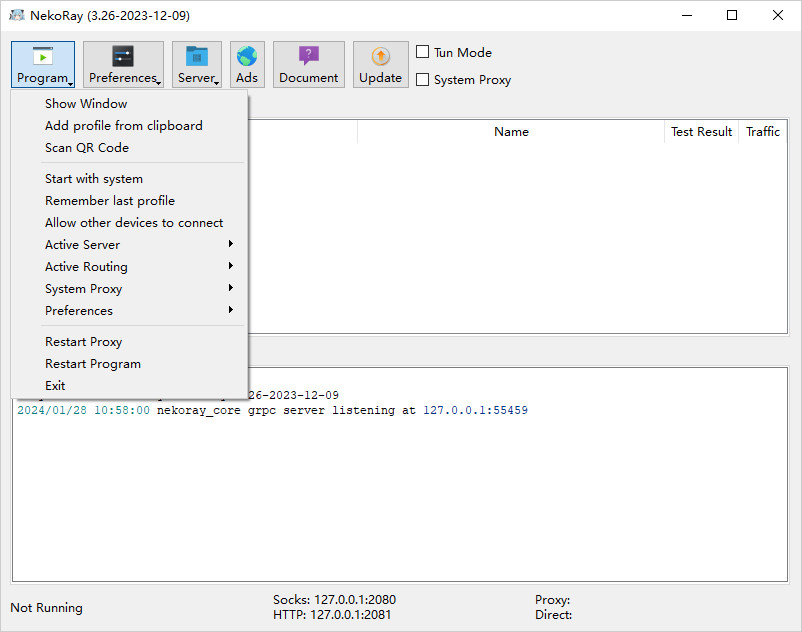Close the NekoRay window
The height and width of the screenshot is (632, 802).
777,15
